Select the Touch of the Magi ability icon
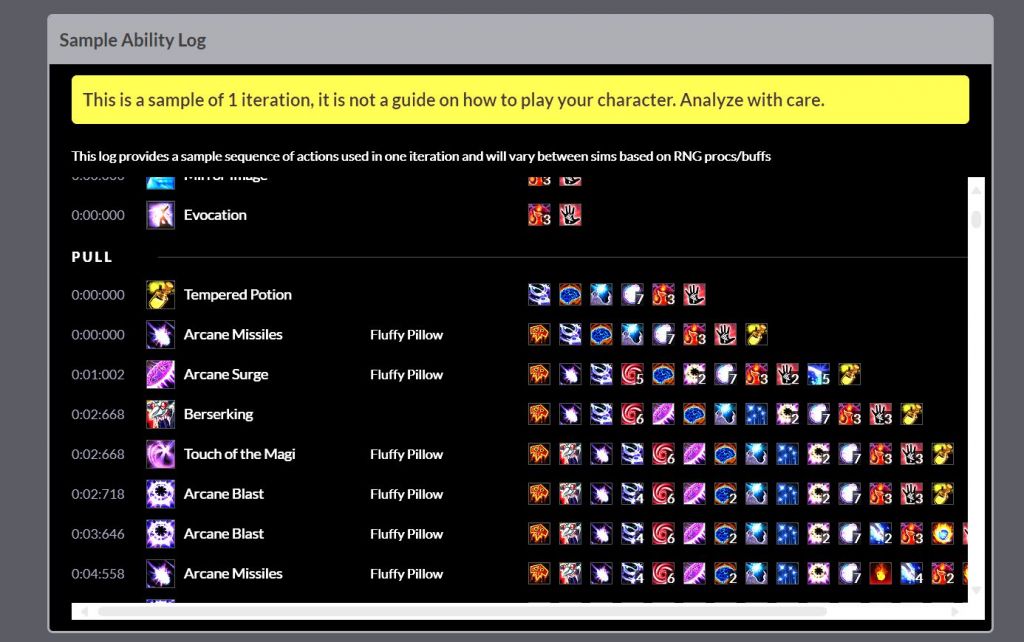1024x642 pixels. click(160, 454)
